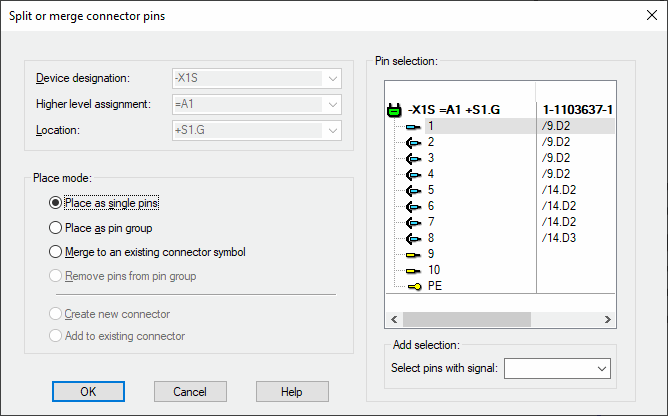668x416 pixels.
Task: Click the pin 5 connector icon
Action: (413, 191)
